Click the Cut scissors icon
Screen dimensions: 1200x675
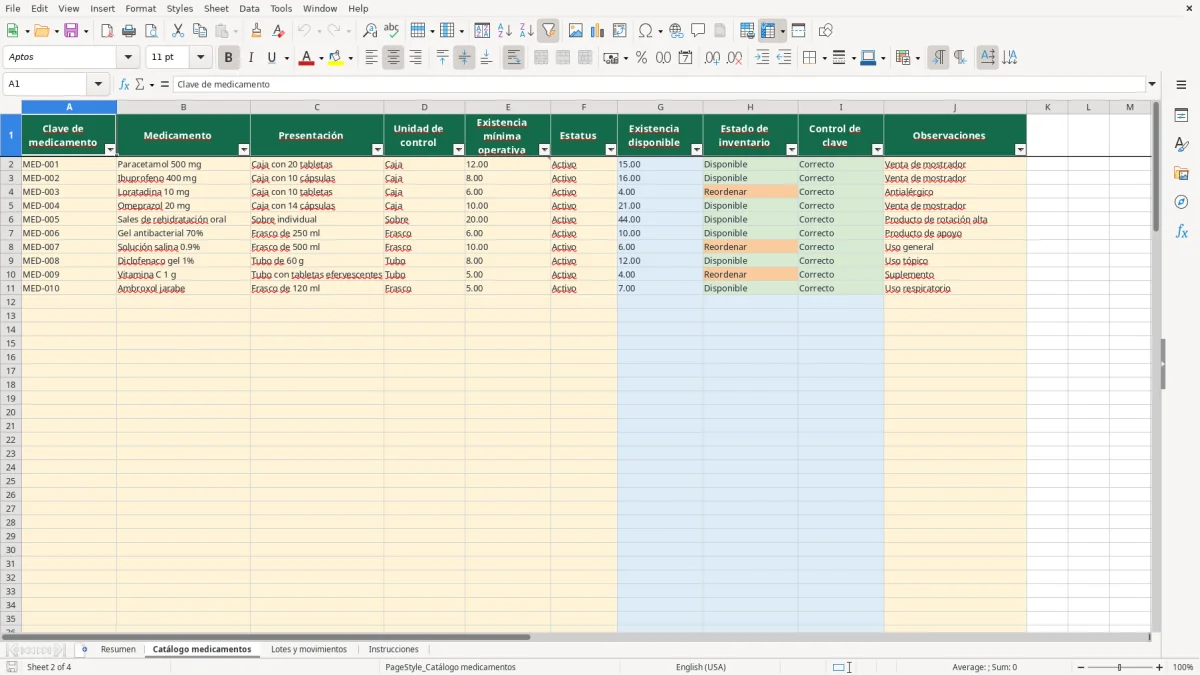click(178, 31)
